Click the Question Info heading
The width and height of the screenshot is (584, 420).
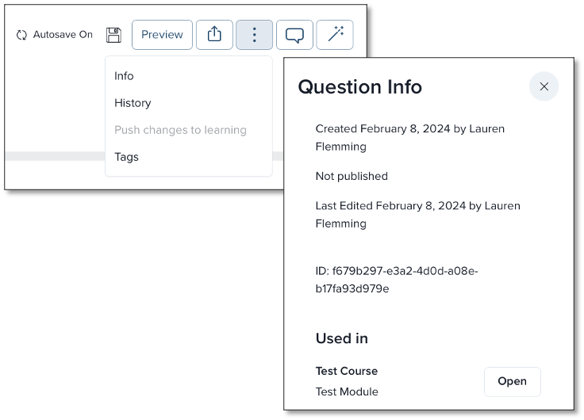click(x=360, y=87)
